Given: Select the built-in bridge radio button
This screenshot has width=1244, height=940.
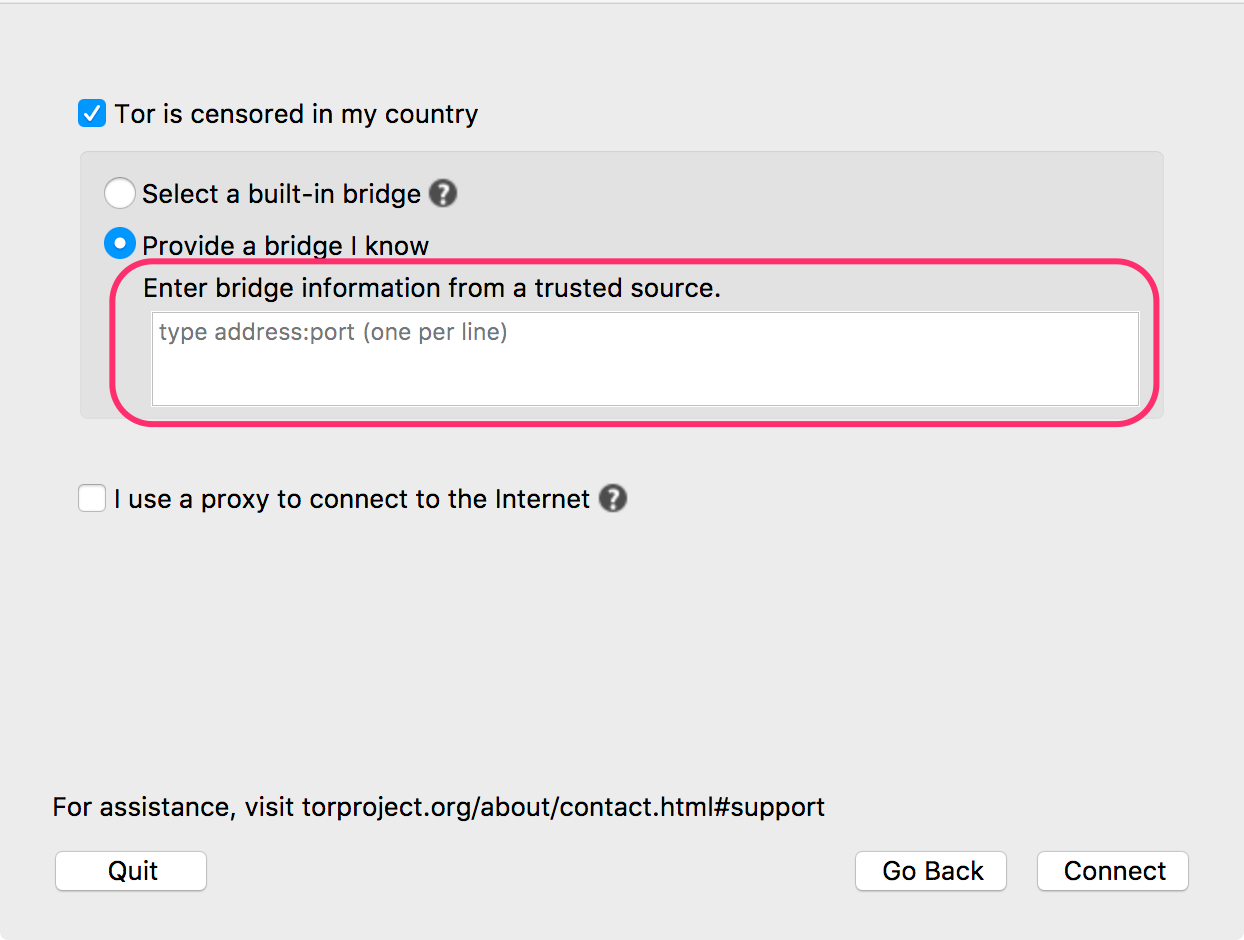Looking at the screenshot, I should (x=120, y=193).
